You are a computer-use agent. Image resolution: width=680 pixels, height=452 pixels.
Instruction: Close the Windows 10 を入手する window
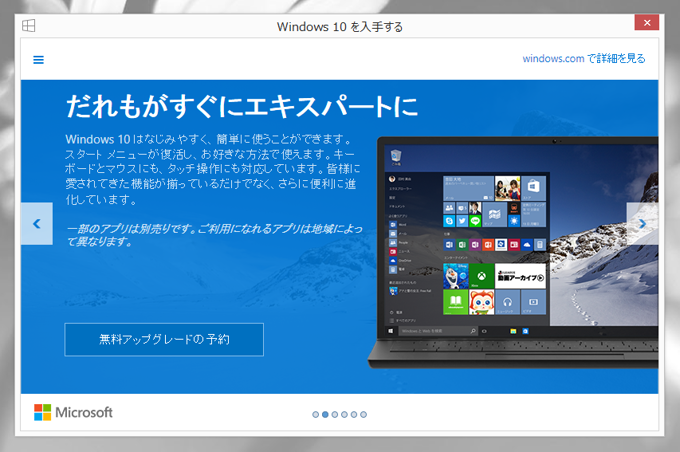pyautogui.click(x=647, y=23)
